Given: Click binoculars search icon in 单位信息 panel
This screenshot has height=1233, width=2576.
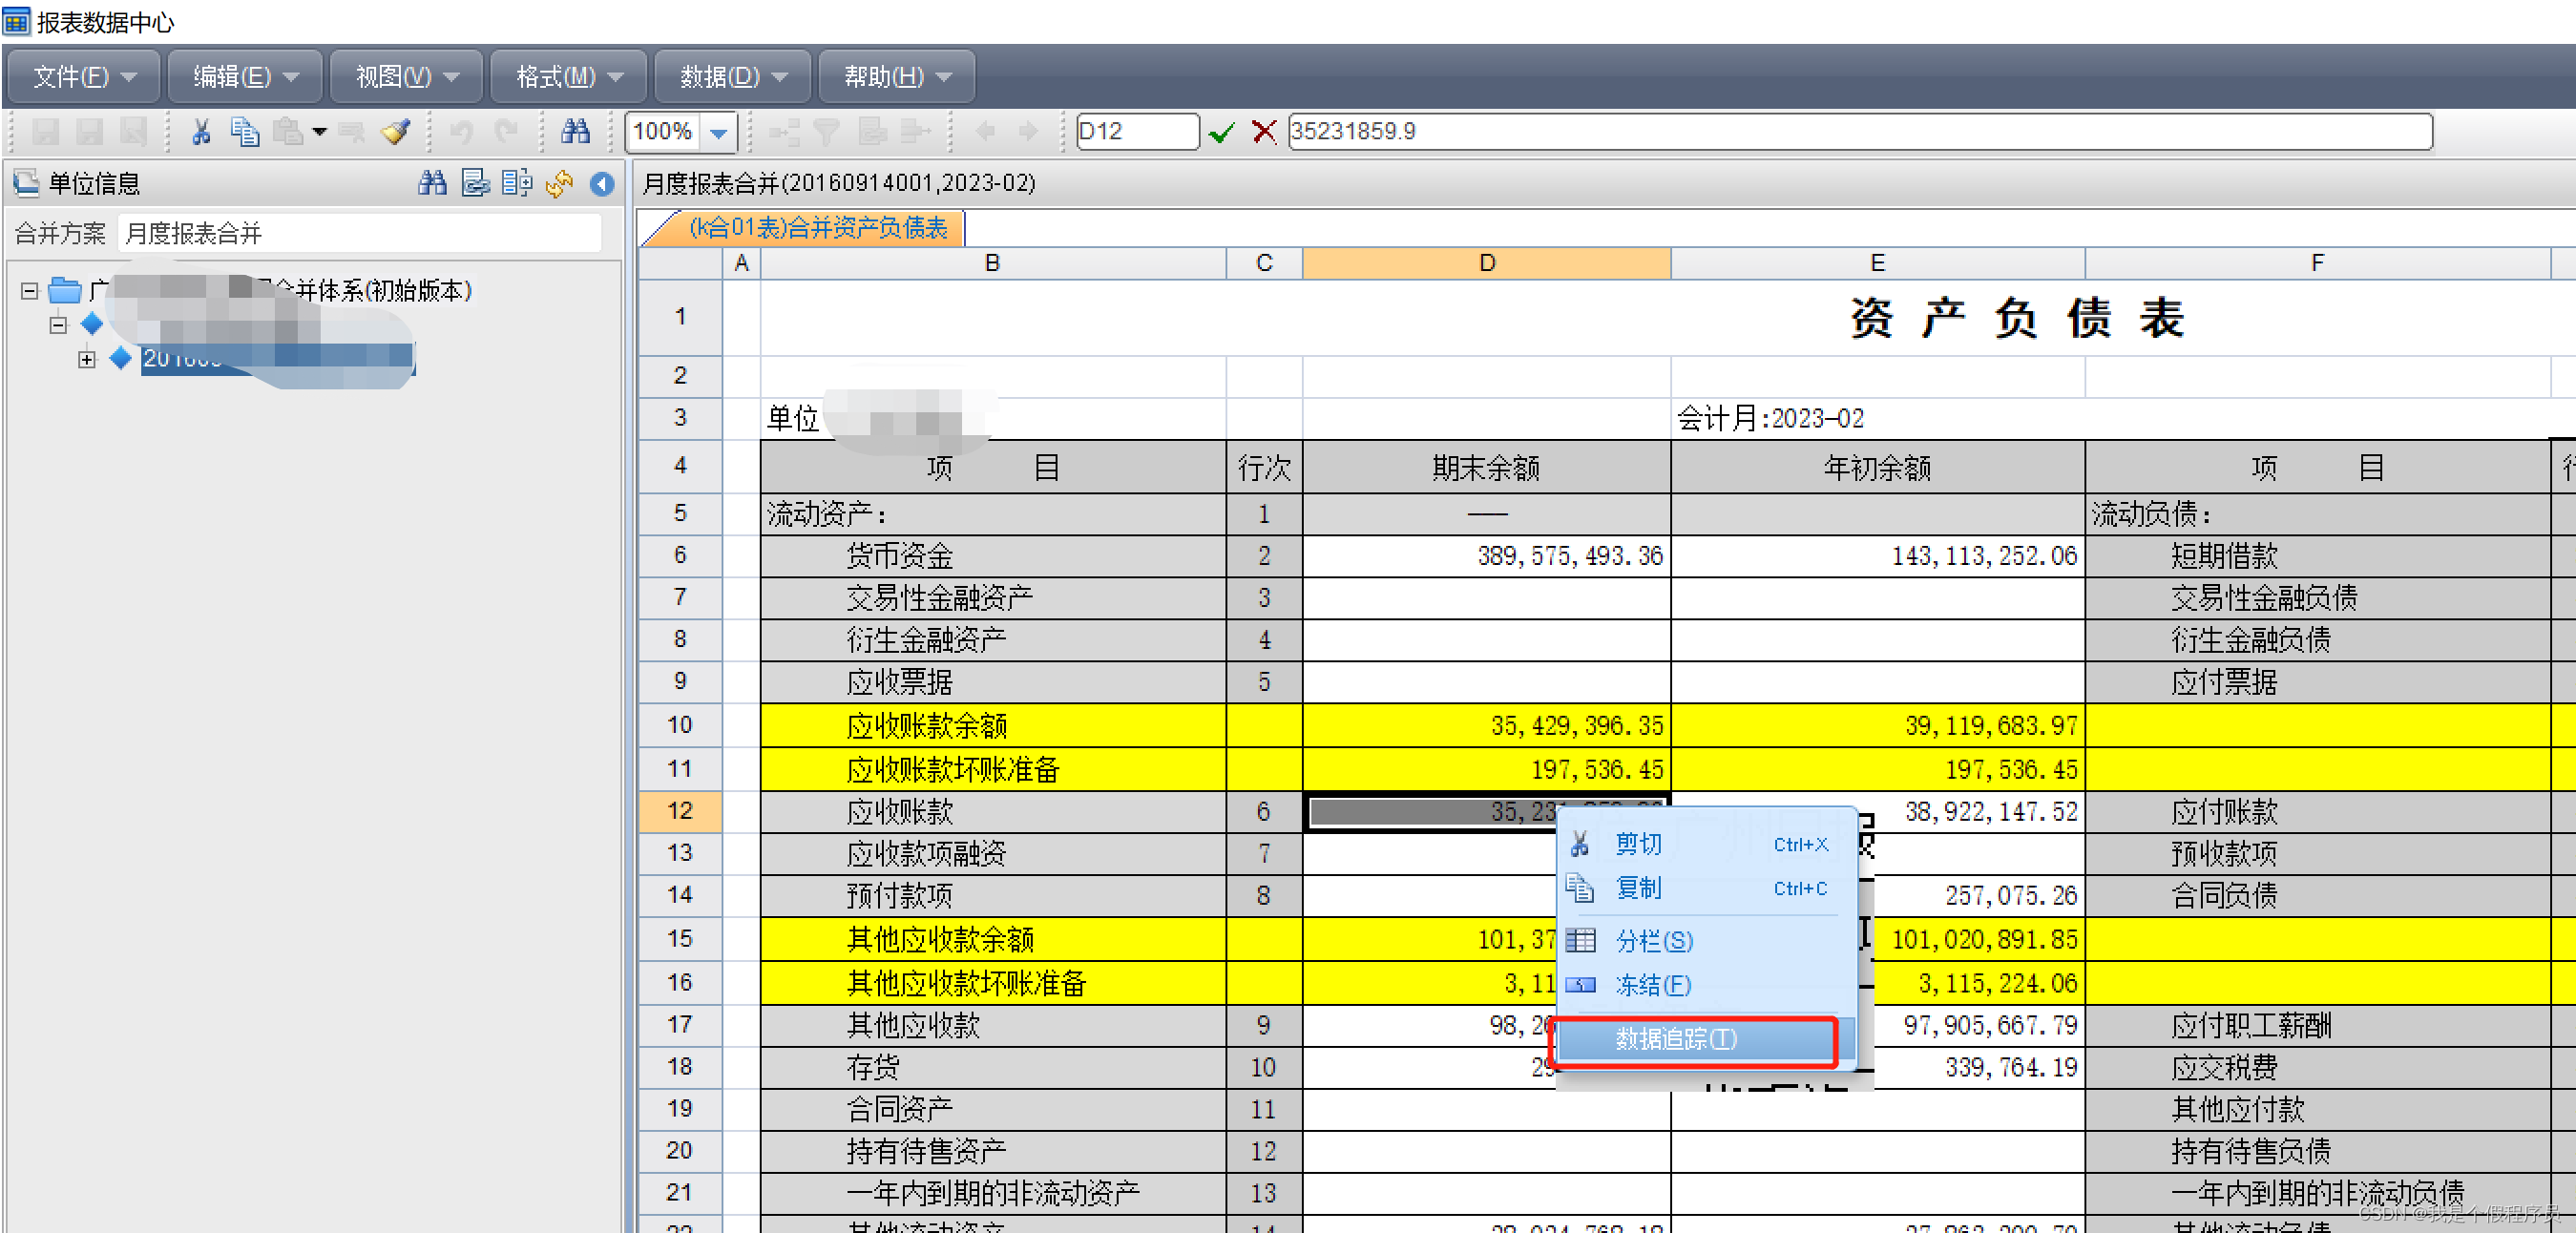Looking at the screenshot, I should (432, 183).
